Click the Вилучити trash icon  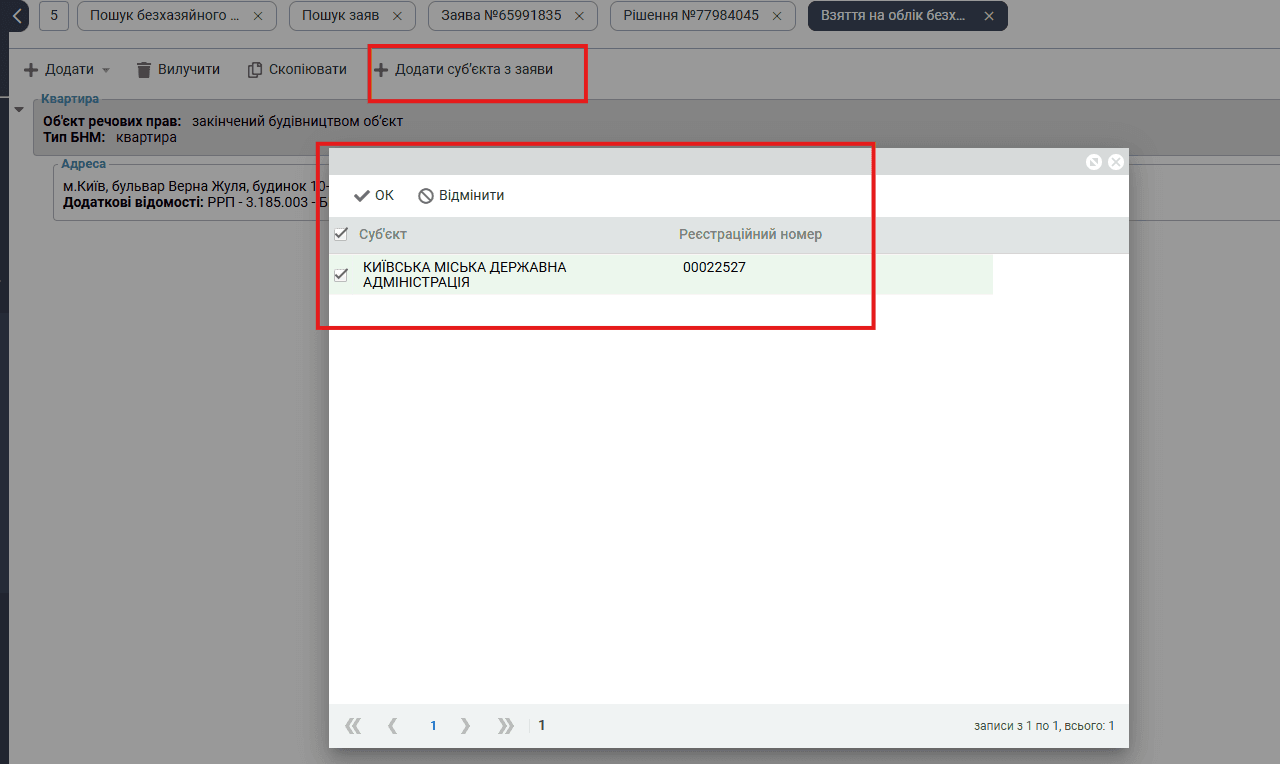[x=144, y=69]
